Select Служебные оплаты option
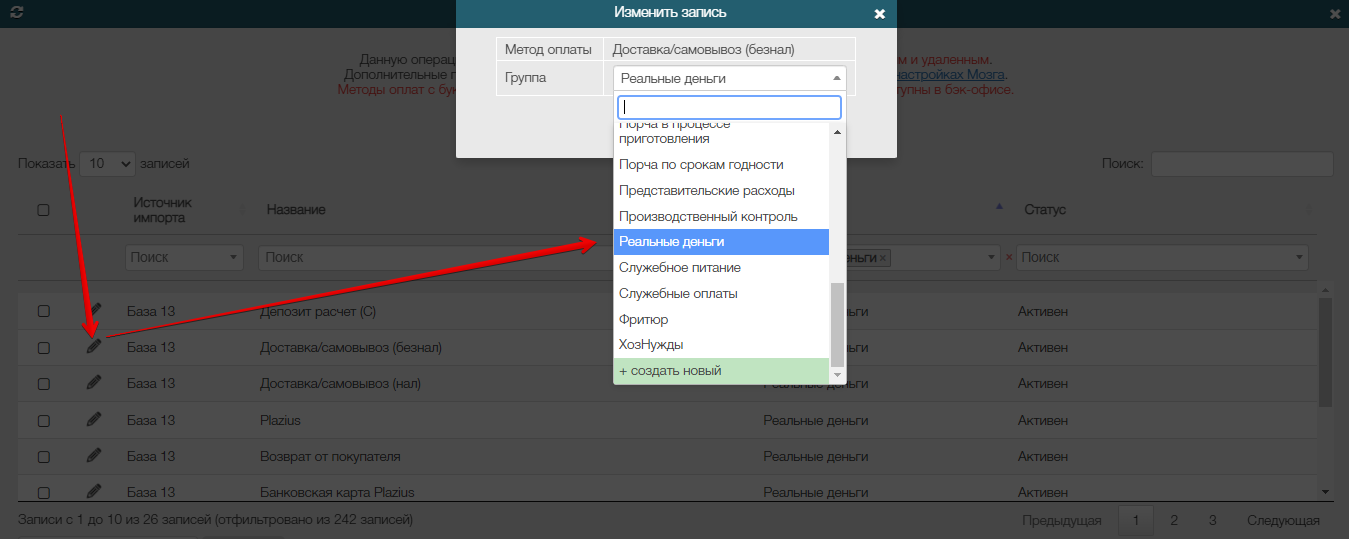Viewport: 1349px width, 539px height. click(721, 294)
